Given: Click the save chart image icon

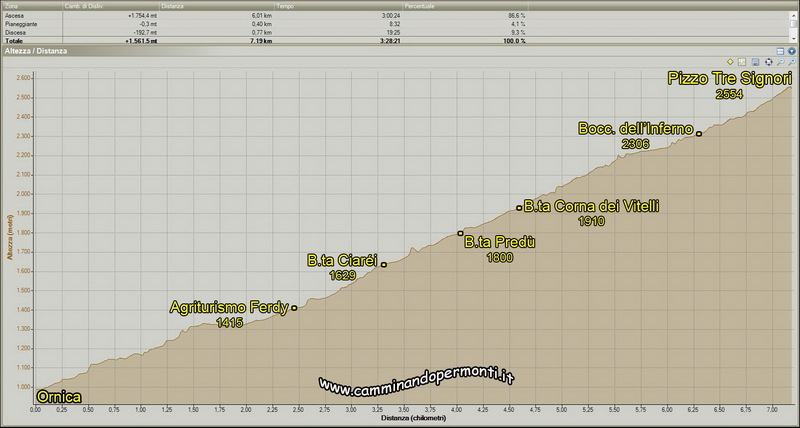Looking at the screenshot, I should [x=756, y=62].
